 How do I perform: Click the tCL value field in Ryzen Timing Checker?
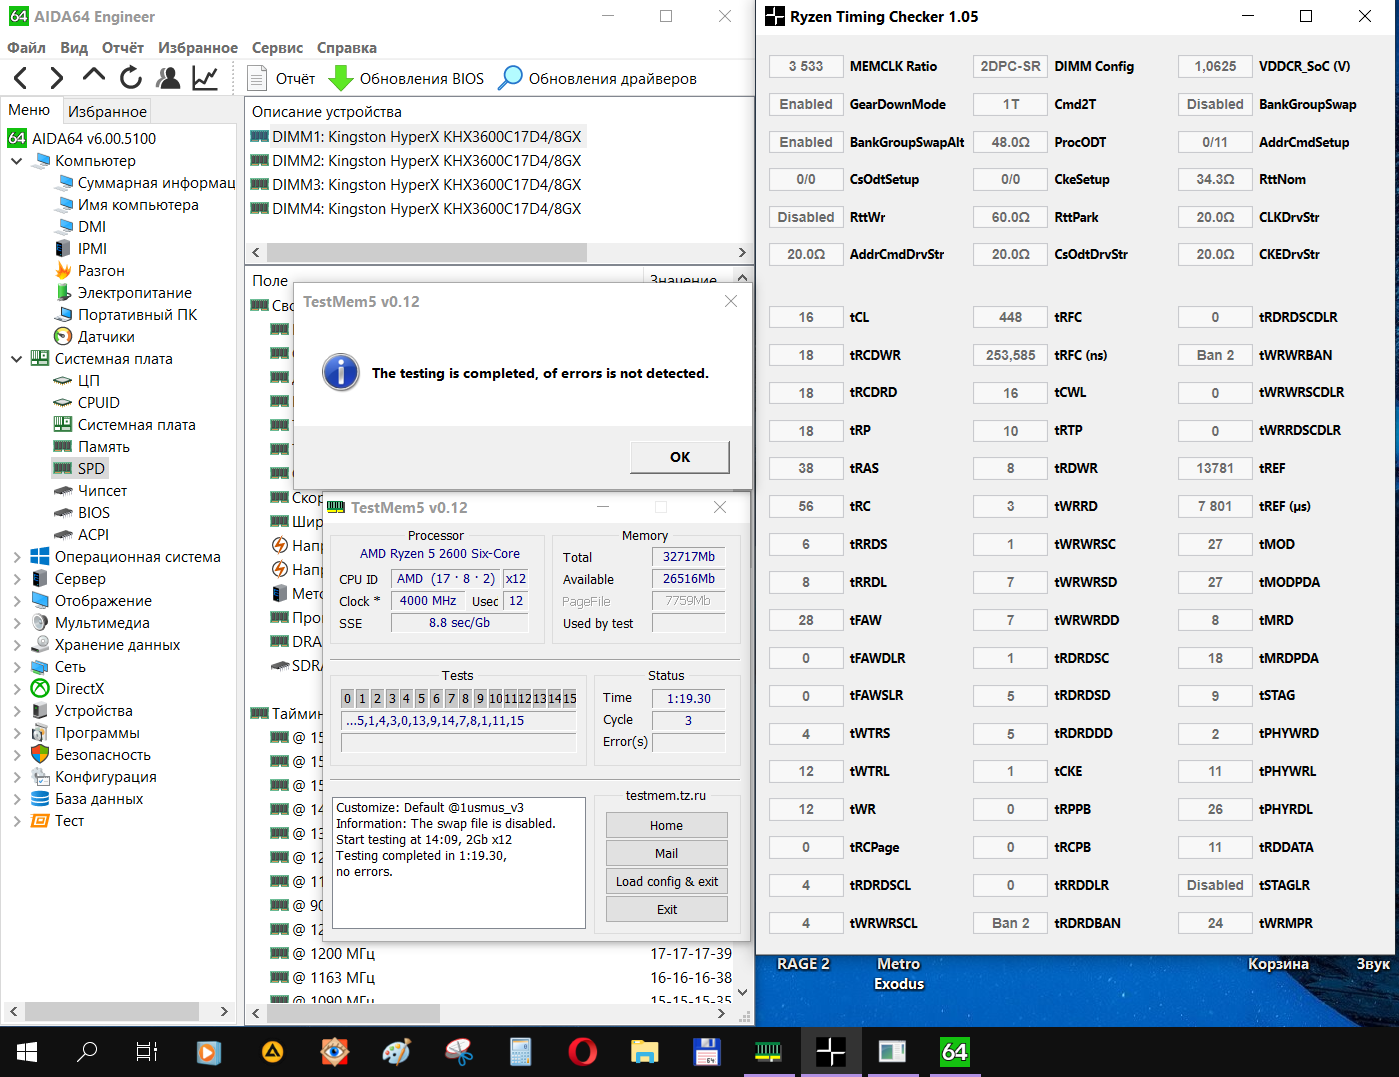[x=806, y=318]
